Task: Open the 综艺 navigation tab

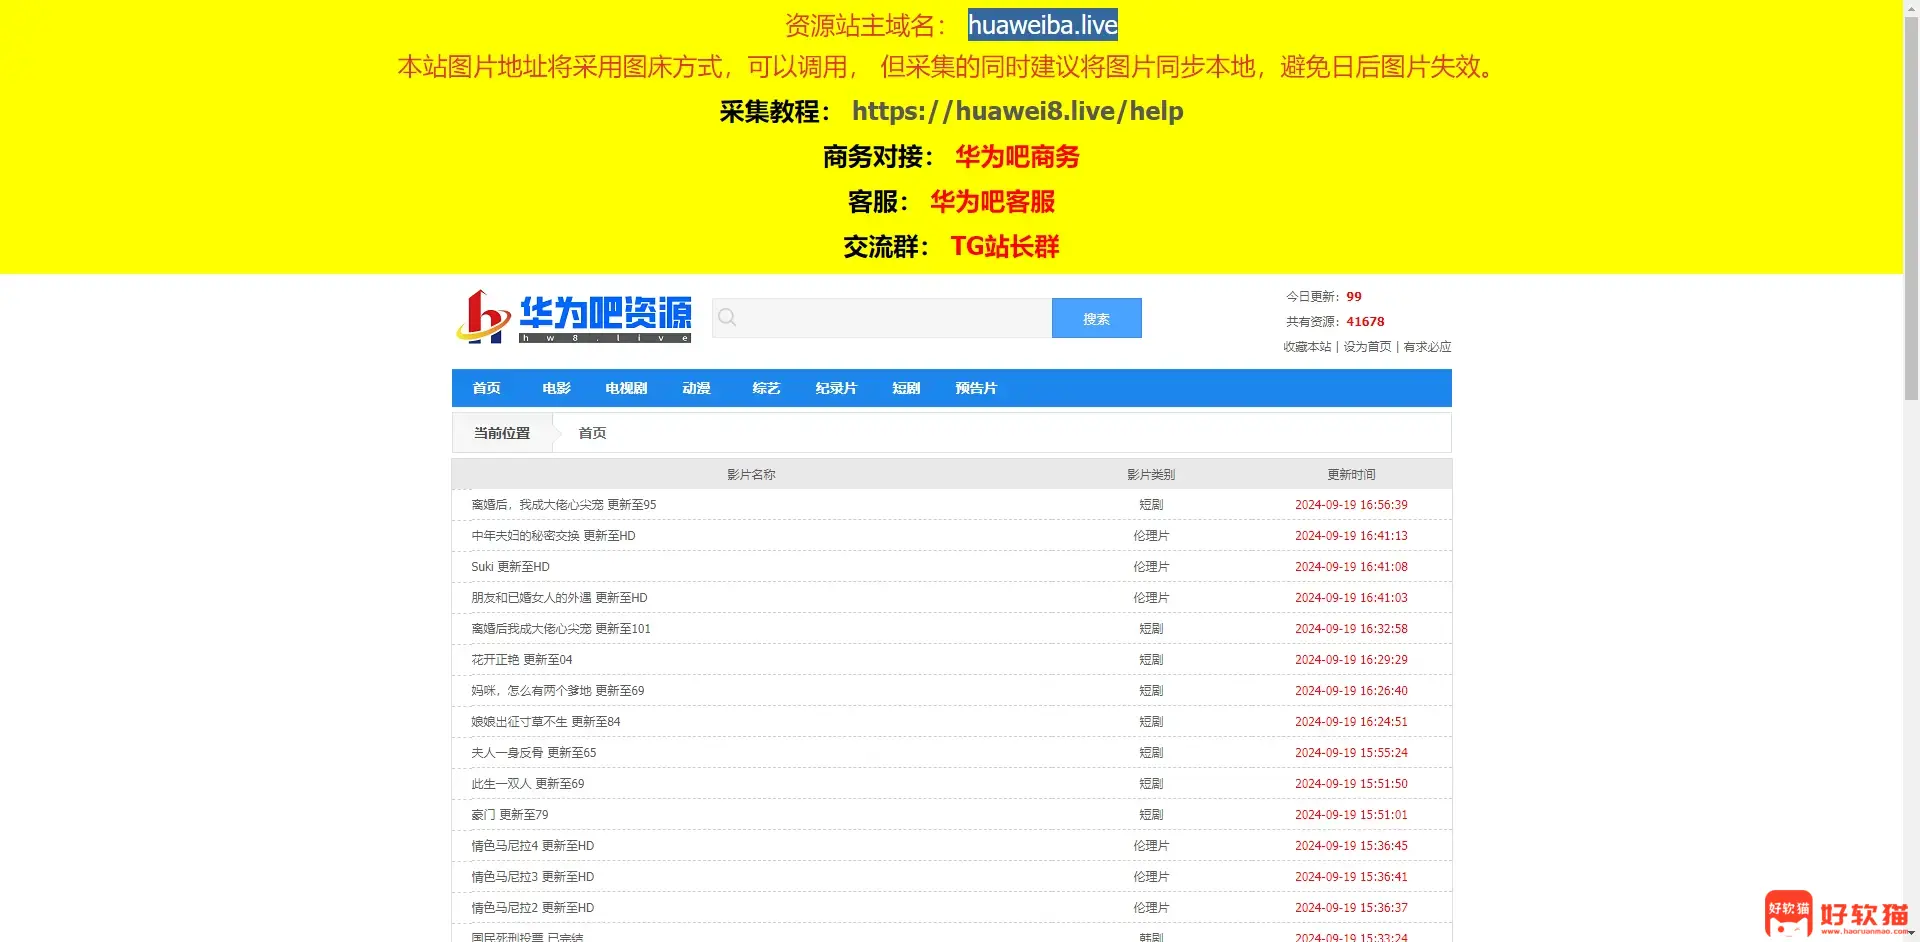Action: click(766, 388)
